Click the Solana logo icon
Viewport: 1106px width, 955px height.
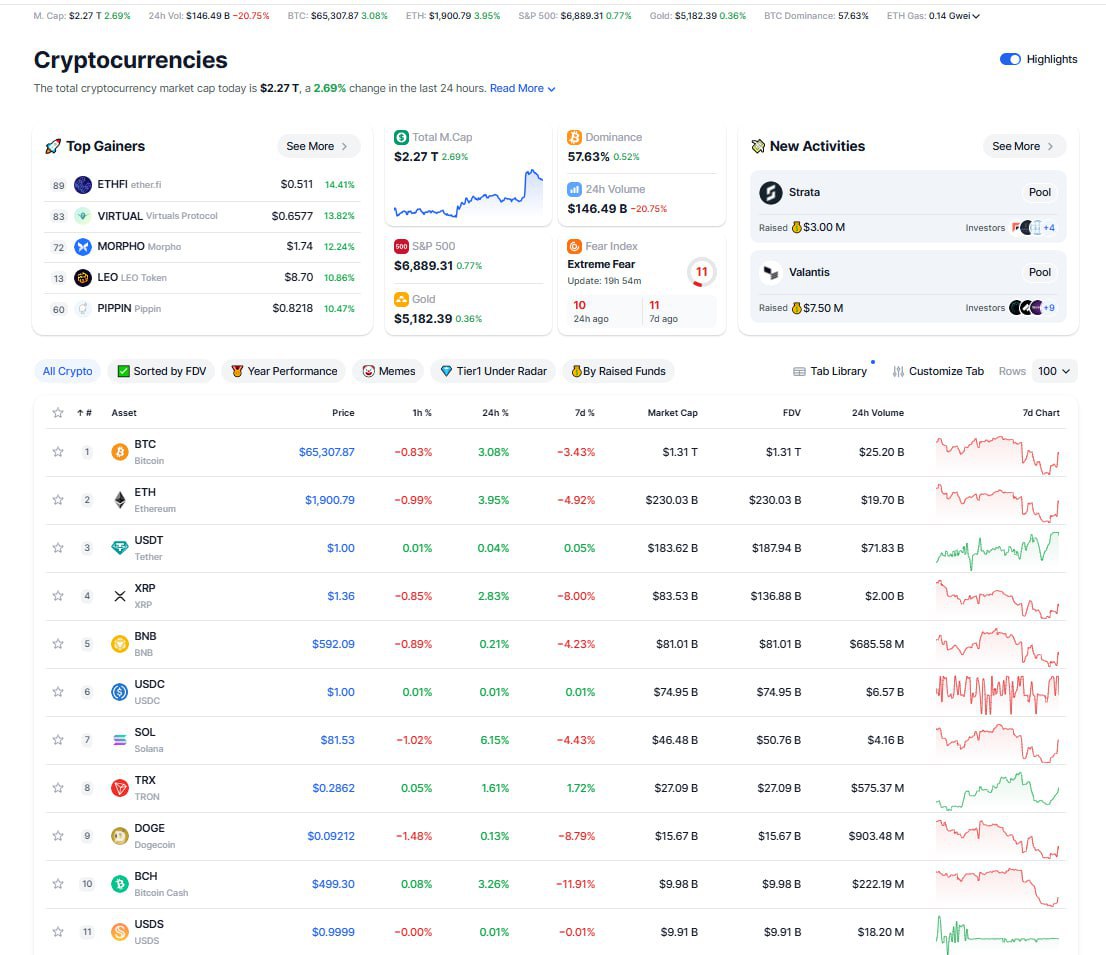click(119, 740)
